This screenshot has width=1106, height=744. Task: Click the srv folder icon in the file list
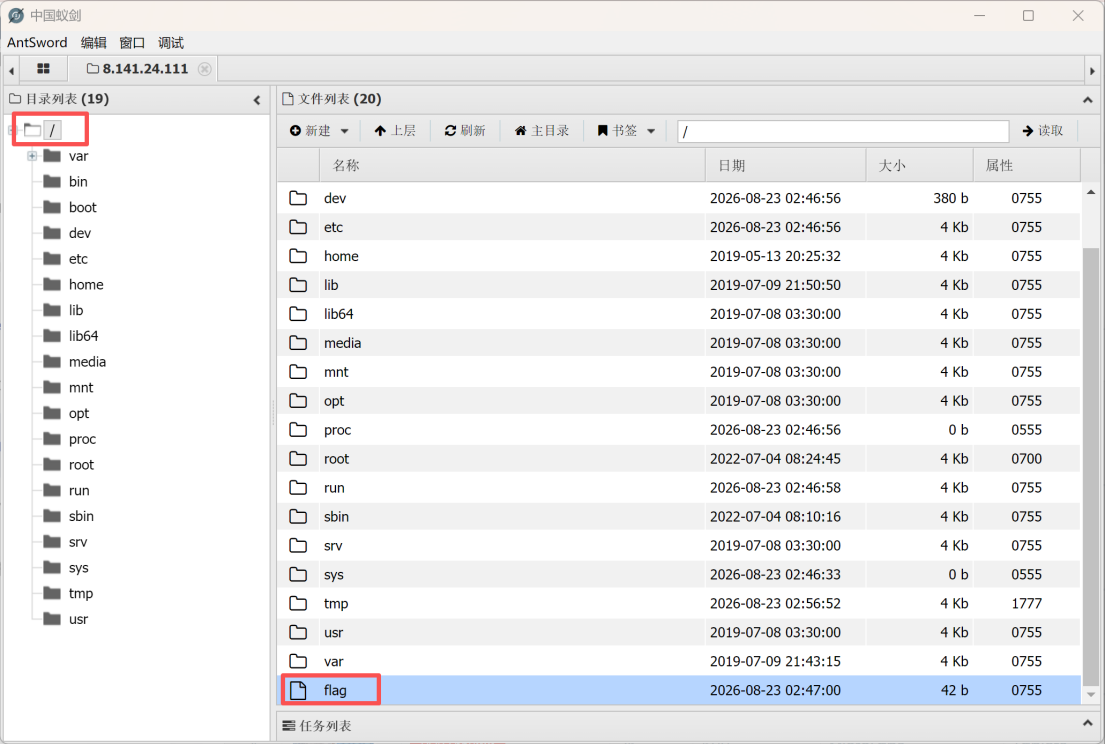tap(298, 545)
